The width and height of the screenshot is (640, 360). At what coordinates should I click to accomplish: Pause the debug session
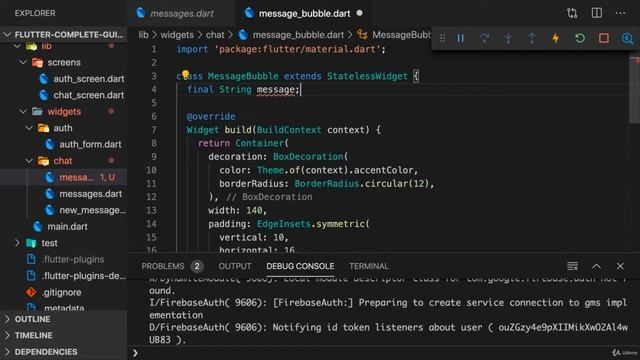[460, 38]
